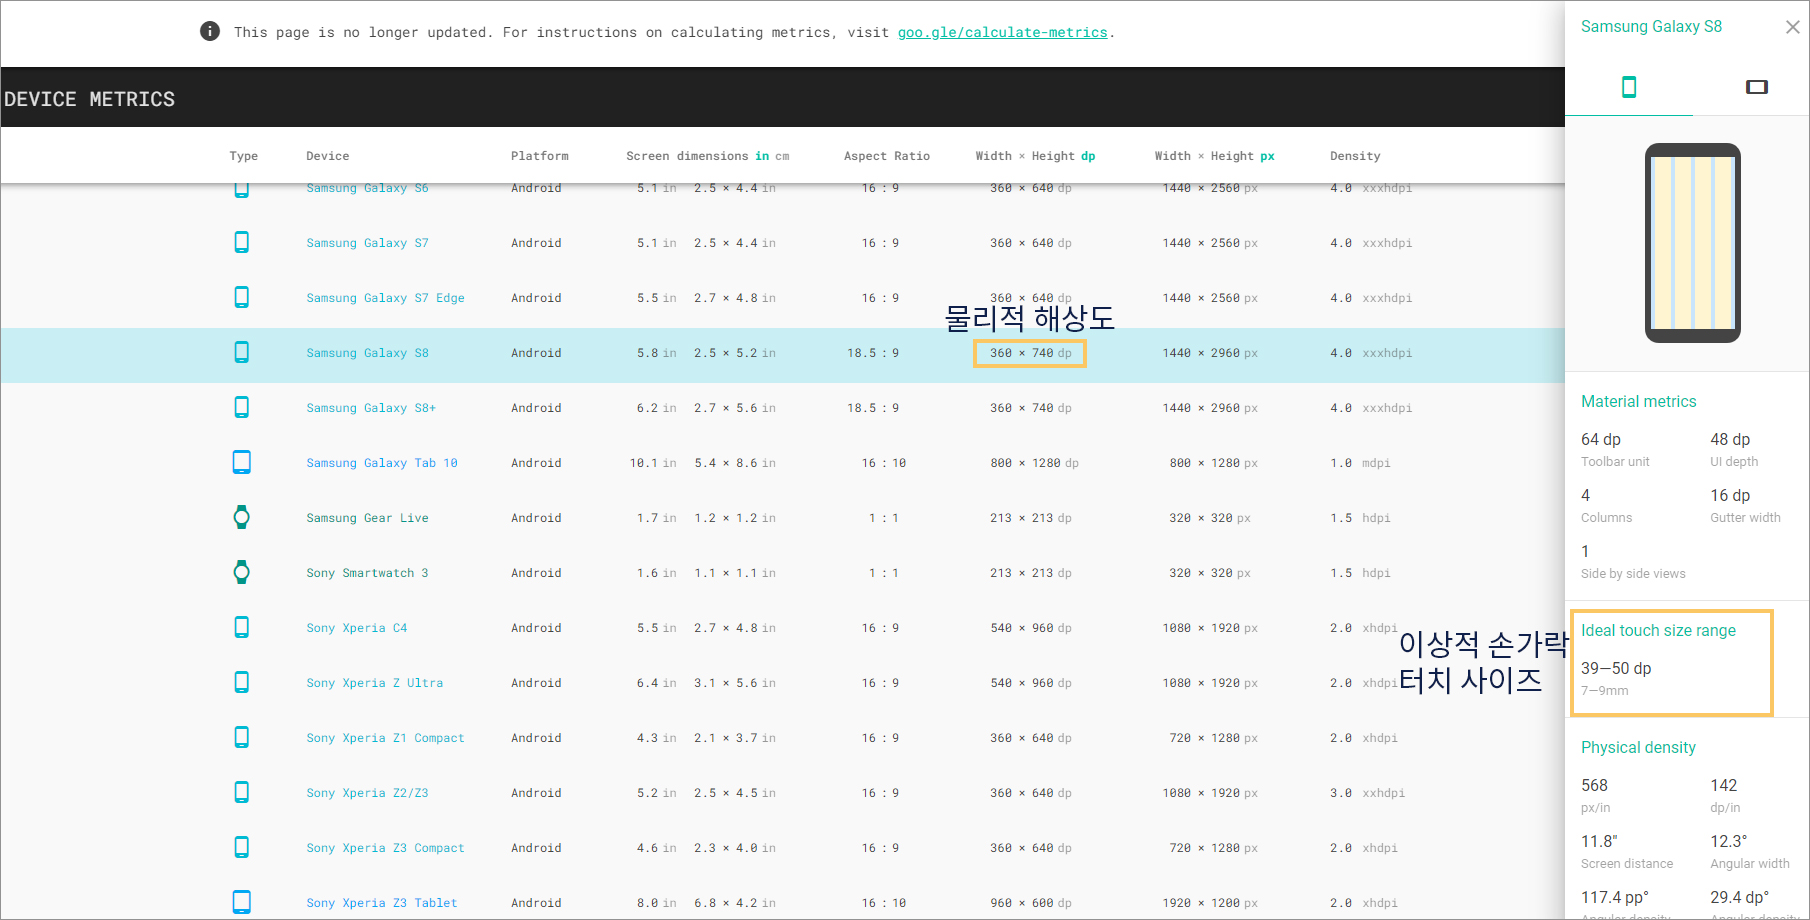Click phone icon for Sony Xperia Z3 Compact
The height and width of the screenshot is (920, 1810).
(x=241, y=847)
